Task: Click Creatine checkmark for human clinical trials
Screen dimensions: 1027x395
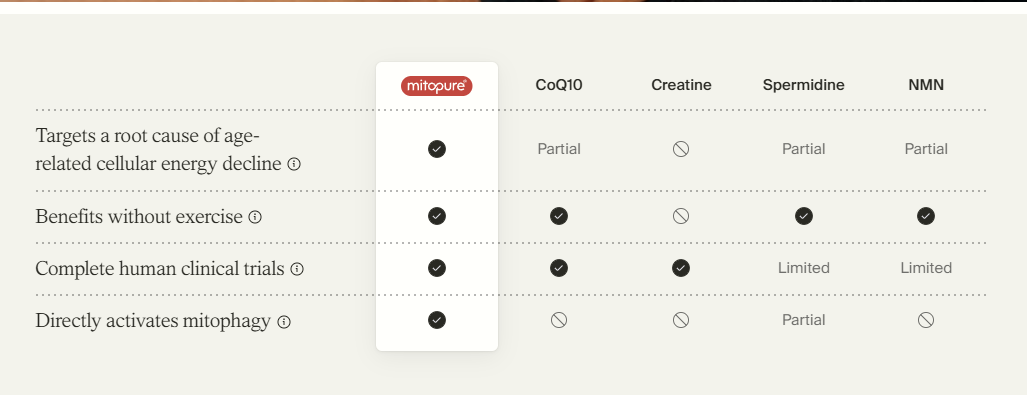Action: pos(681,268)
